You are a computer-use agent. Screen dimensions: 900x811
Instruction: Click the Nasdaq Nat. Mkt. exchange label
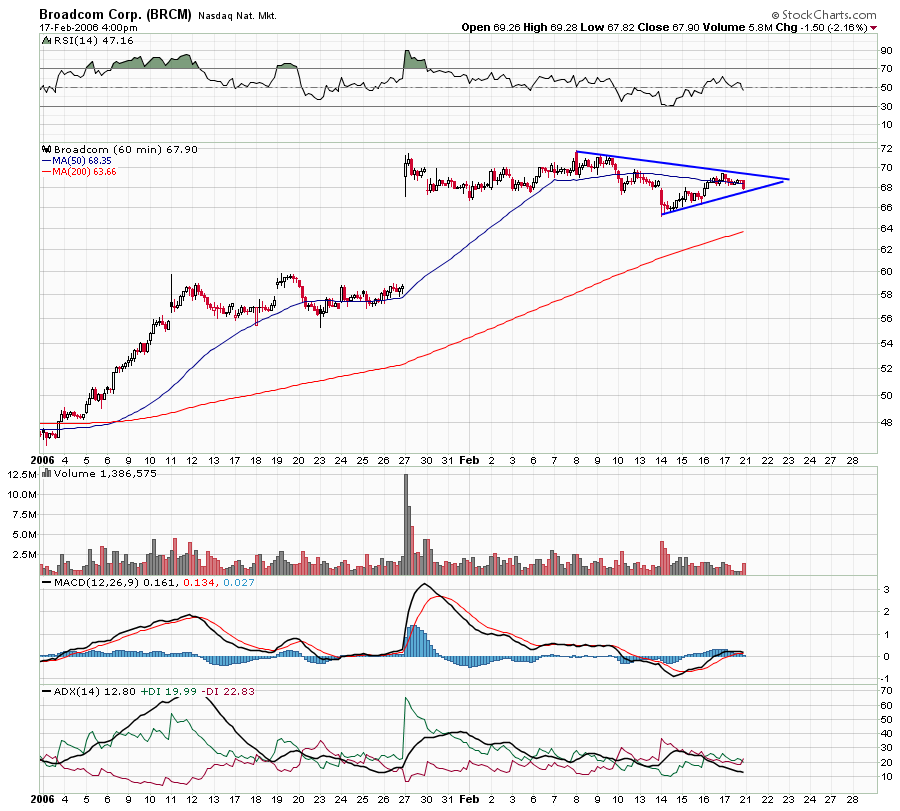[x=237, y=16]
